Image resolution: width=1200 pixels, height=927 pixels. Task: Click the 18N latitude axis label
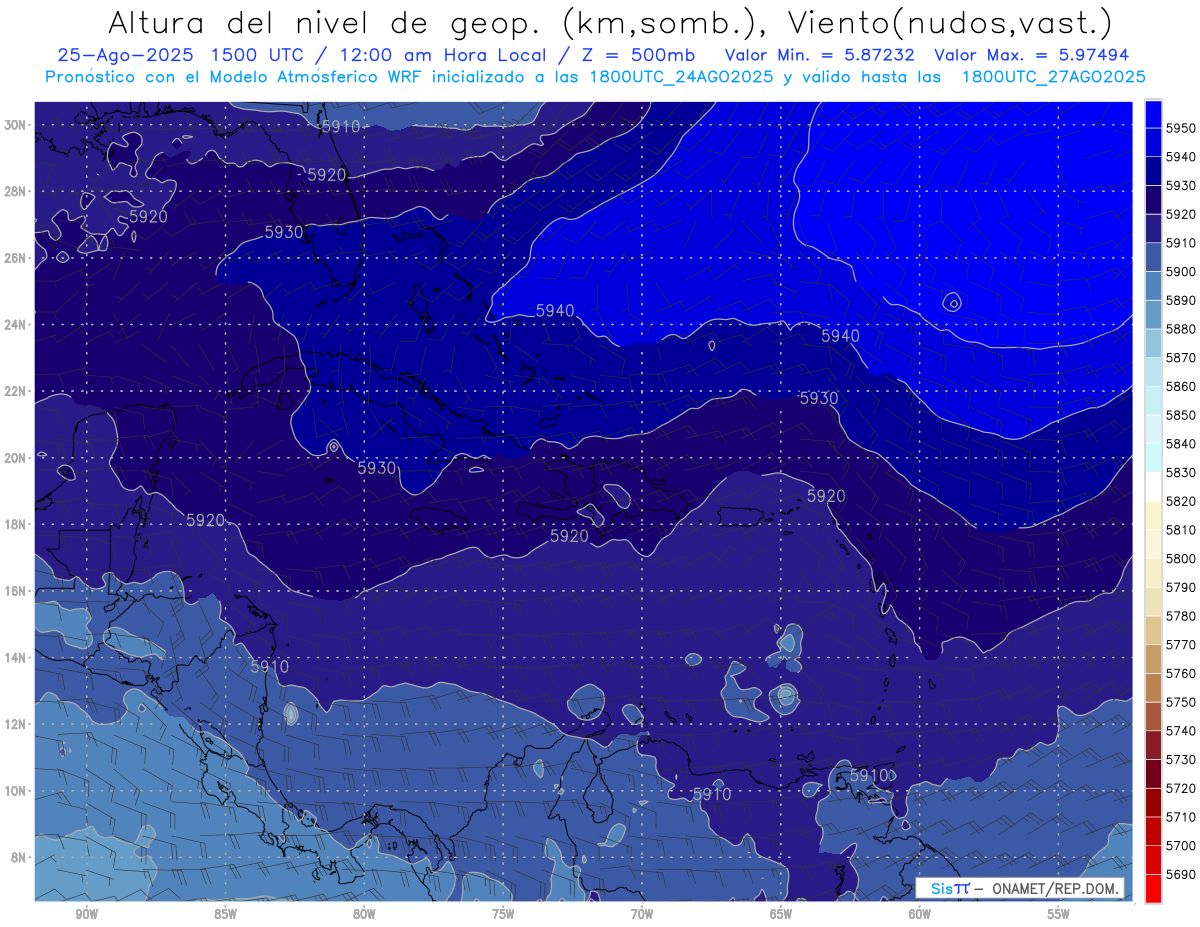click(17, 524)
